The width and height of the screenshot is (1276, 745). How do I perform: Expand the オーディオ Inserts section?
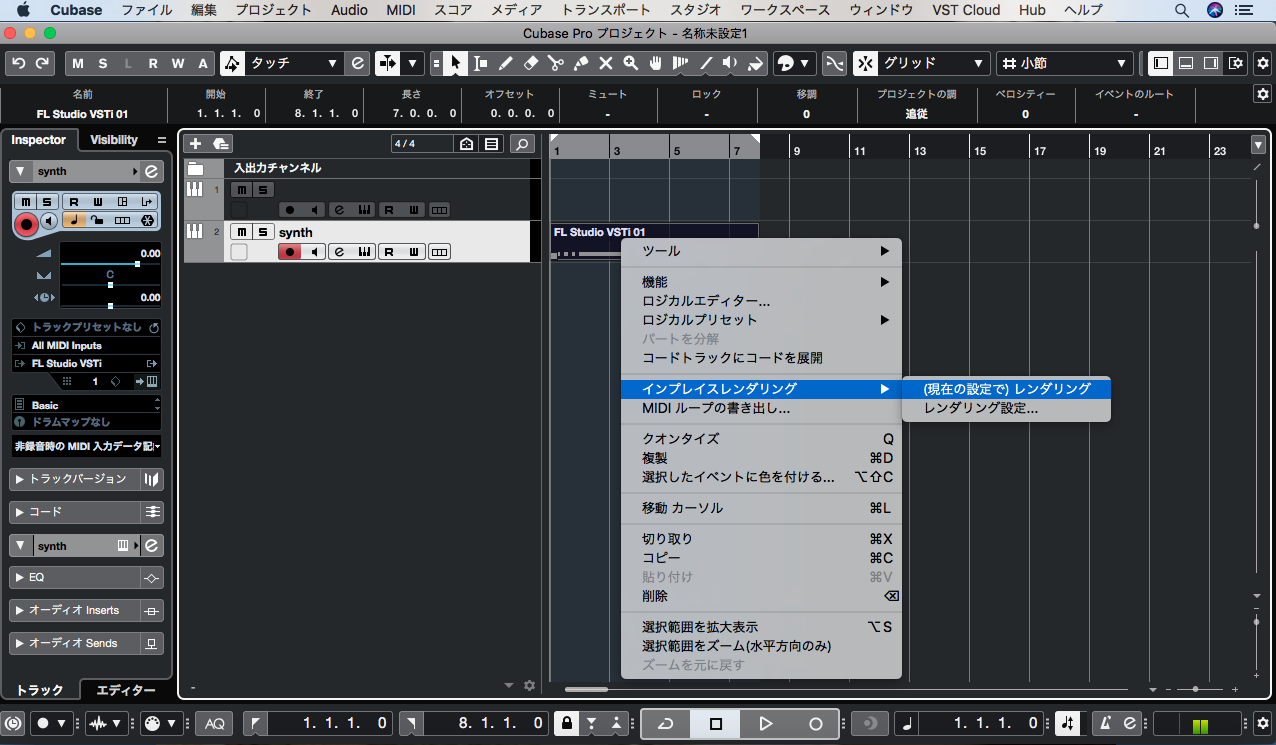20,611
